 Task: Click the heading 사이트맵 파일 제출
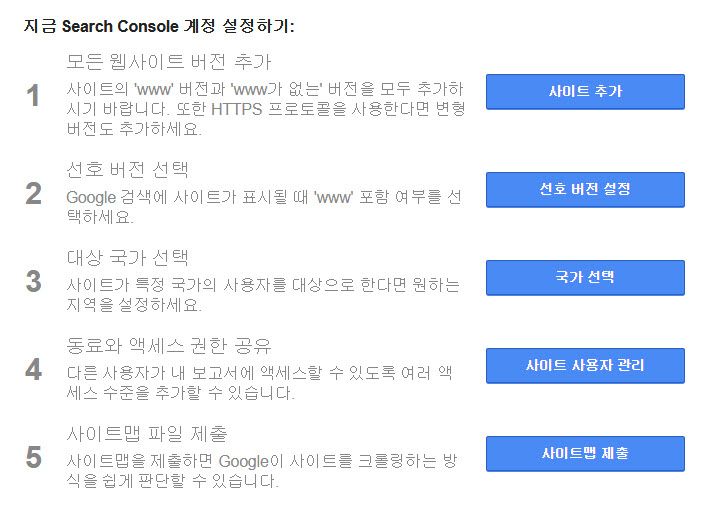point(147,433)
